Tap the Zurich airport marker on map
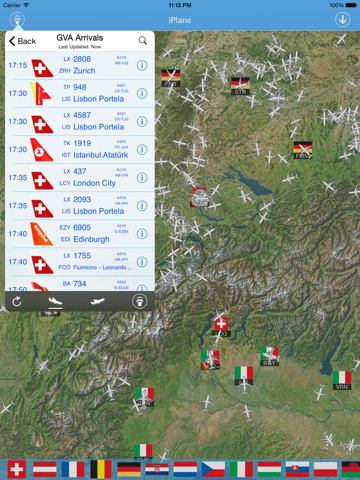The height and width of the screenshot is (480, 360). 200,198
